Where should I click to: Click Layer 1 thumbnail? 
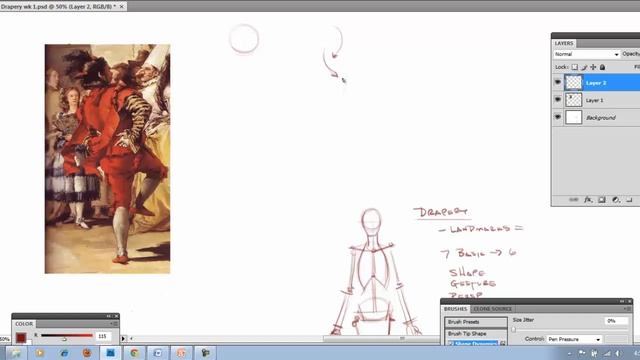click(x=573, y=100)
